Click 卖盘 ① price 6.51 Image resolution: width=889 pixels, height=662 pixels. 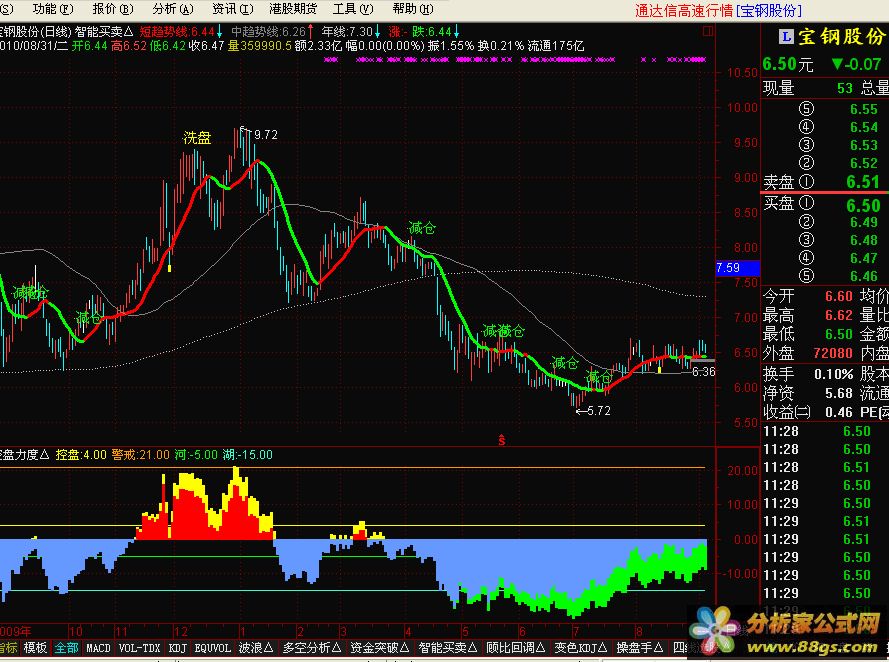point(863,182)
